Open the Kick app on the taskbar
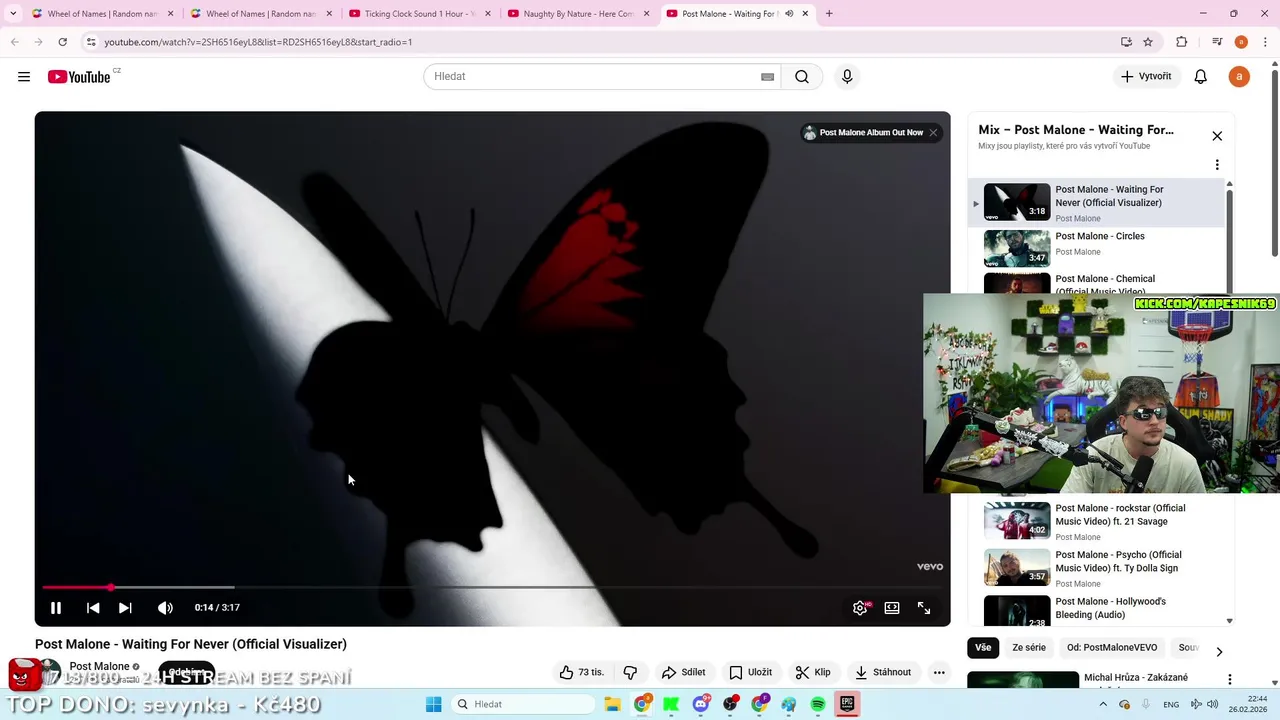1280x720 pixels. (671, 704)
